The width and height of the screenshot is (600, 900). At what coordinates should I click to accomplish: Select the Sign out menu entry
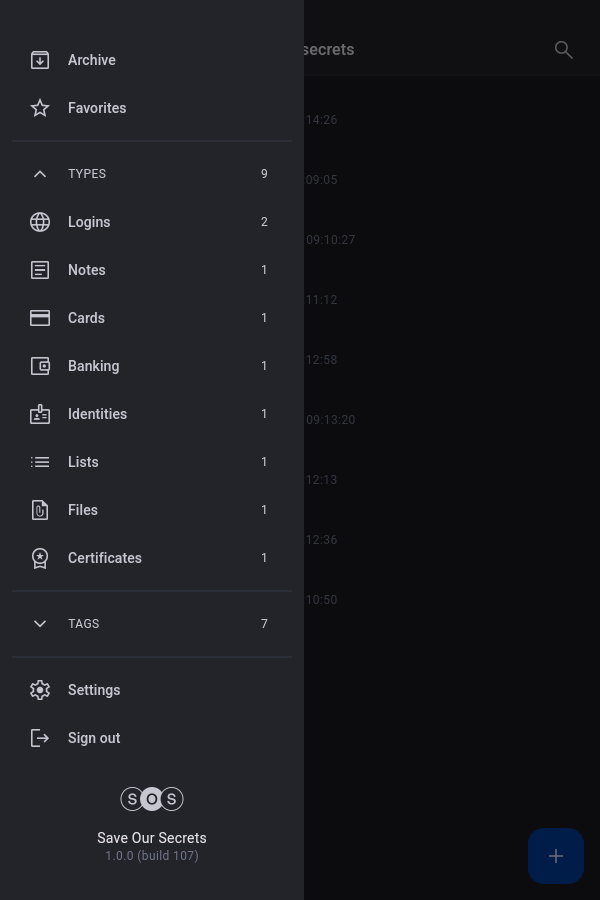click(94, 738)
